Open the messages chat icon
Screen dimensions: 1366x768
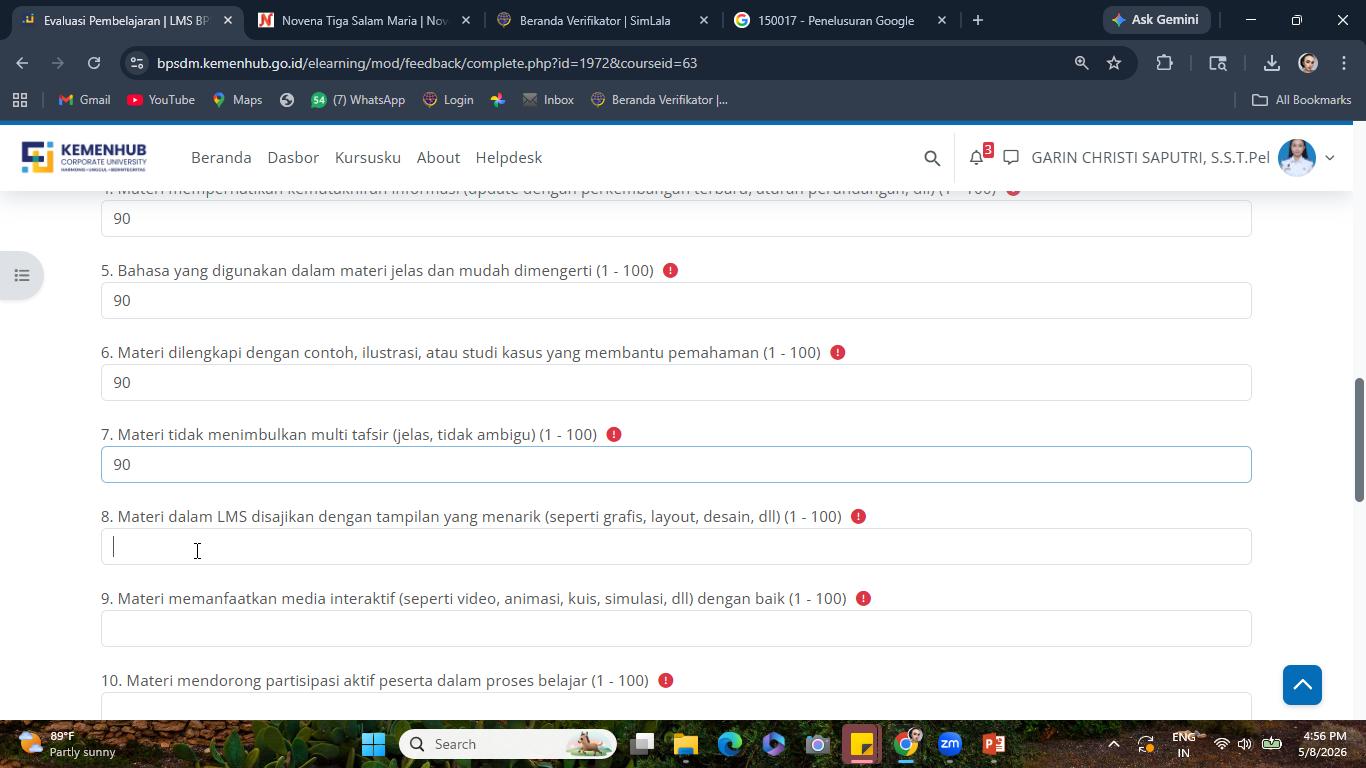[x=1011, y=157]
